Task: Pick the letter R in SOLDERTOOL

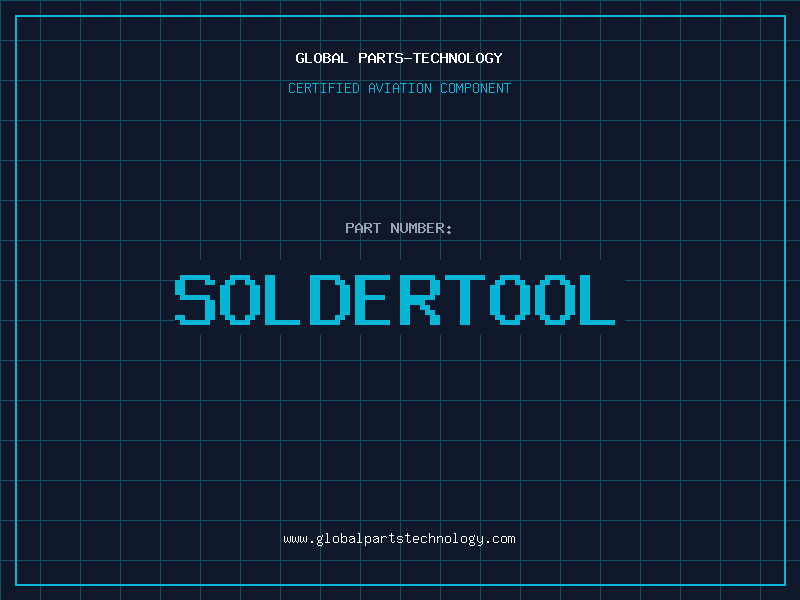Action: point(417,300)
